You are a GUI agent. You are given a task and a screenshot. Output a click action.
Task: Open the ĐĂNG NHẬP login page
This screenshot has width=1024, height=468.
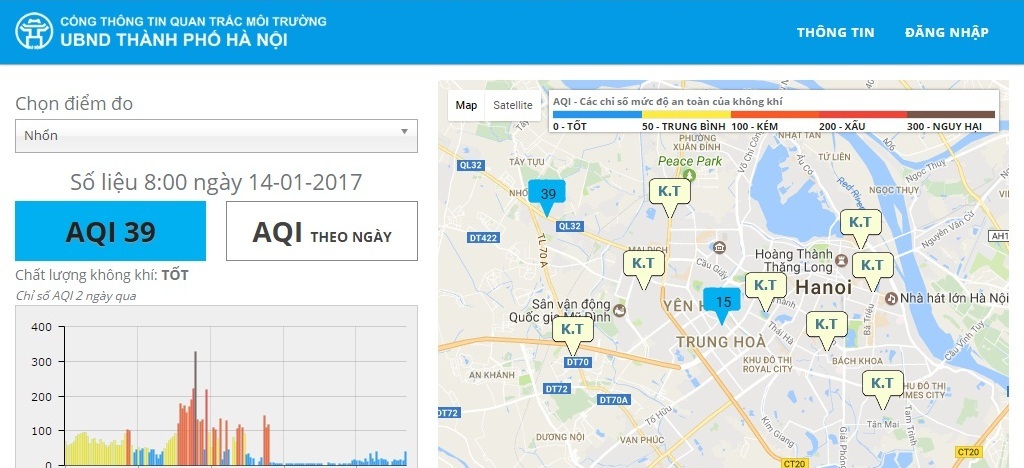click(x=946, y=32)
